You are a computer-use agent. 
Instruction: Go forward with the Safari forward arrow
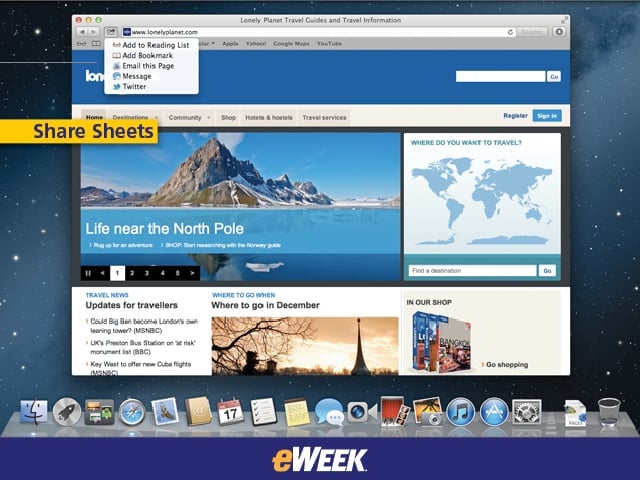point(93,32)
